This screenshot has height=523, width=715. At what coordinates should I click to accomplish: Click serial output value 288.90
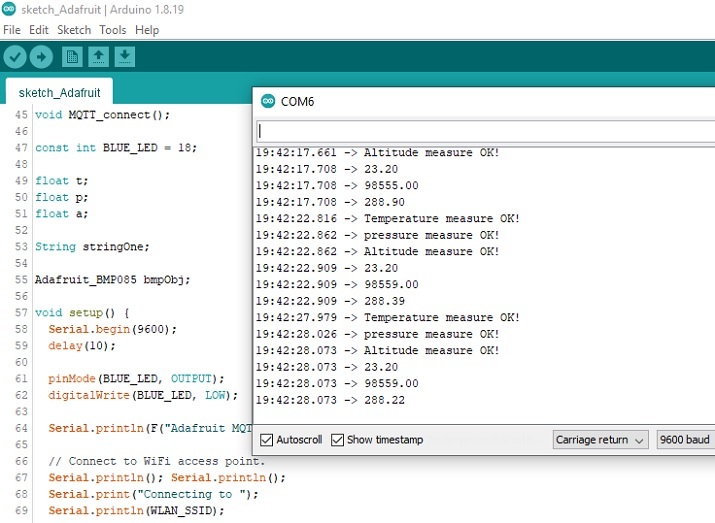click(x=384, y=202)
